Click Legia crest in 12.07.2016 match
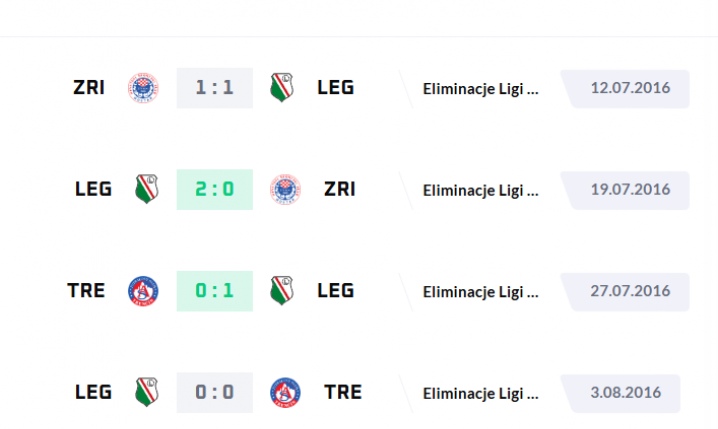This screenshot has width=718, height=429. click(282, 87)
